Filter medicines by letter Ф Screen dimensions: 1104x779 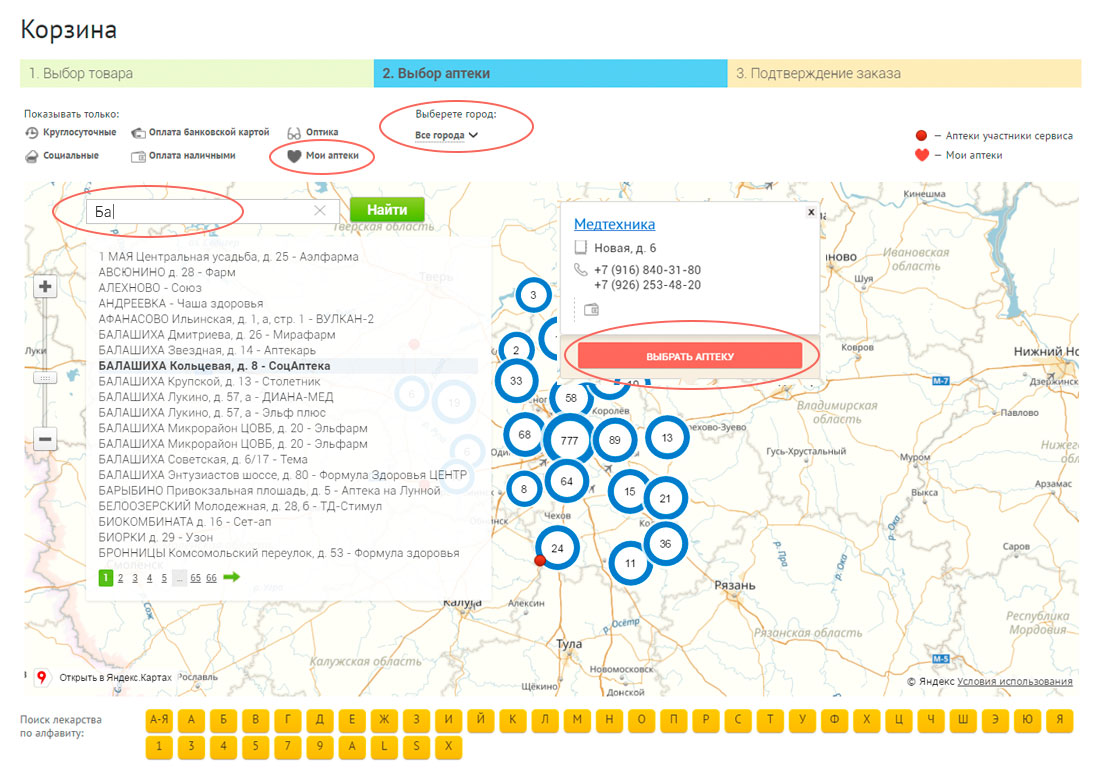click(834, 720)
